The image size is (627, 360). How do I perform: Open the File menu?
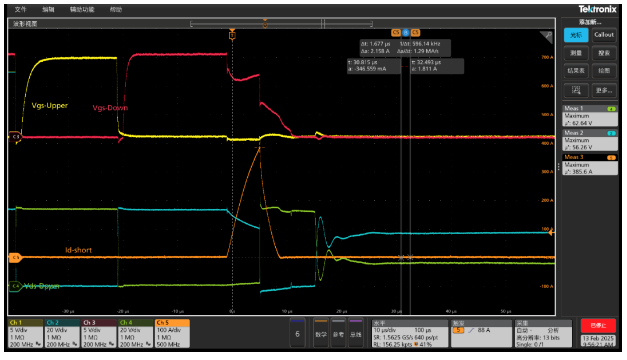(x=20, y=9)
